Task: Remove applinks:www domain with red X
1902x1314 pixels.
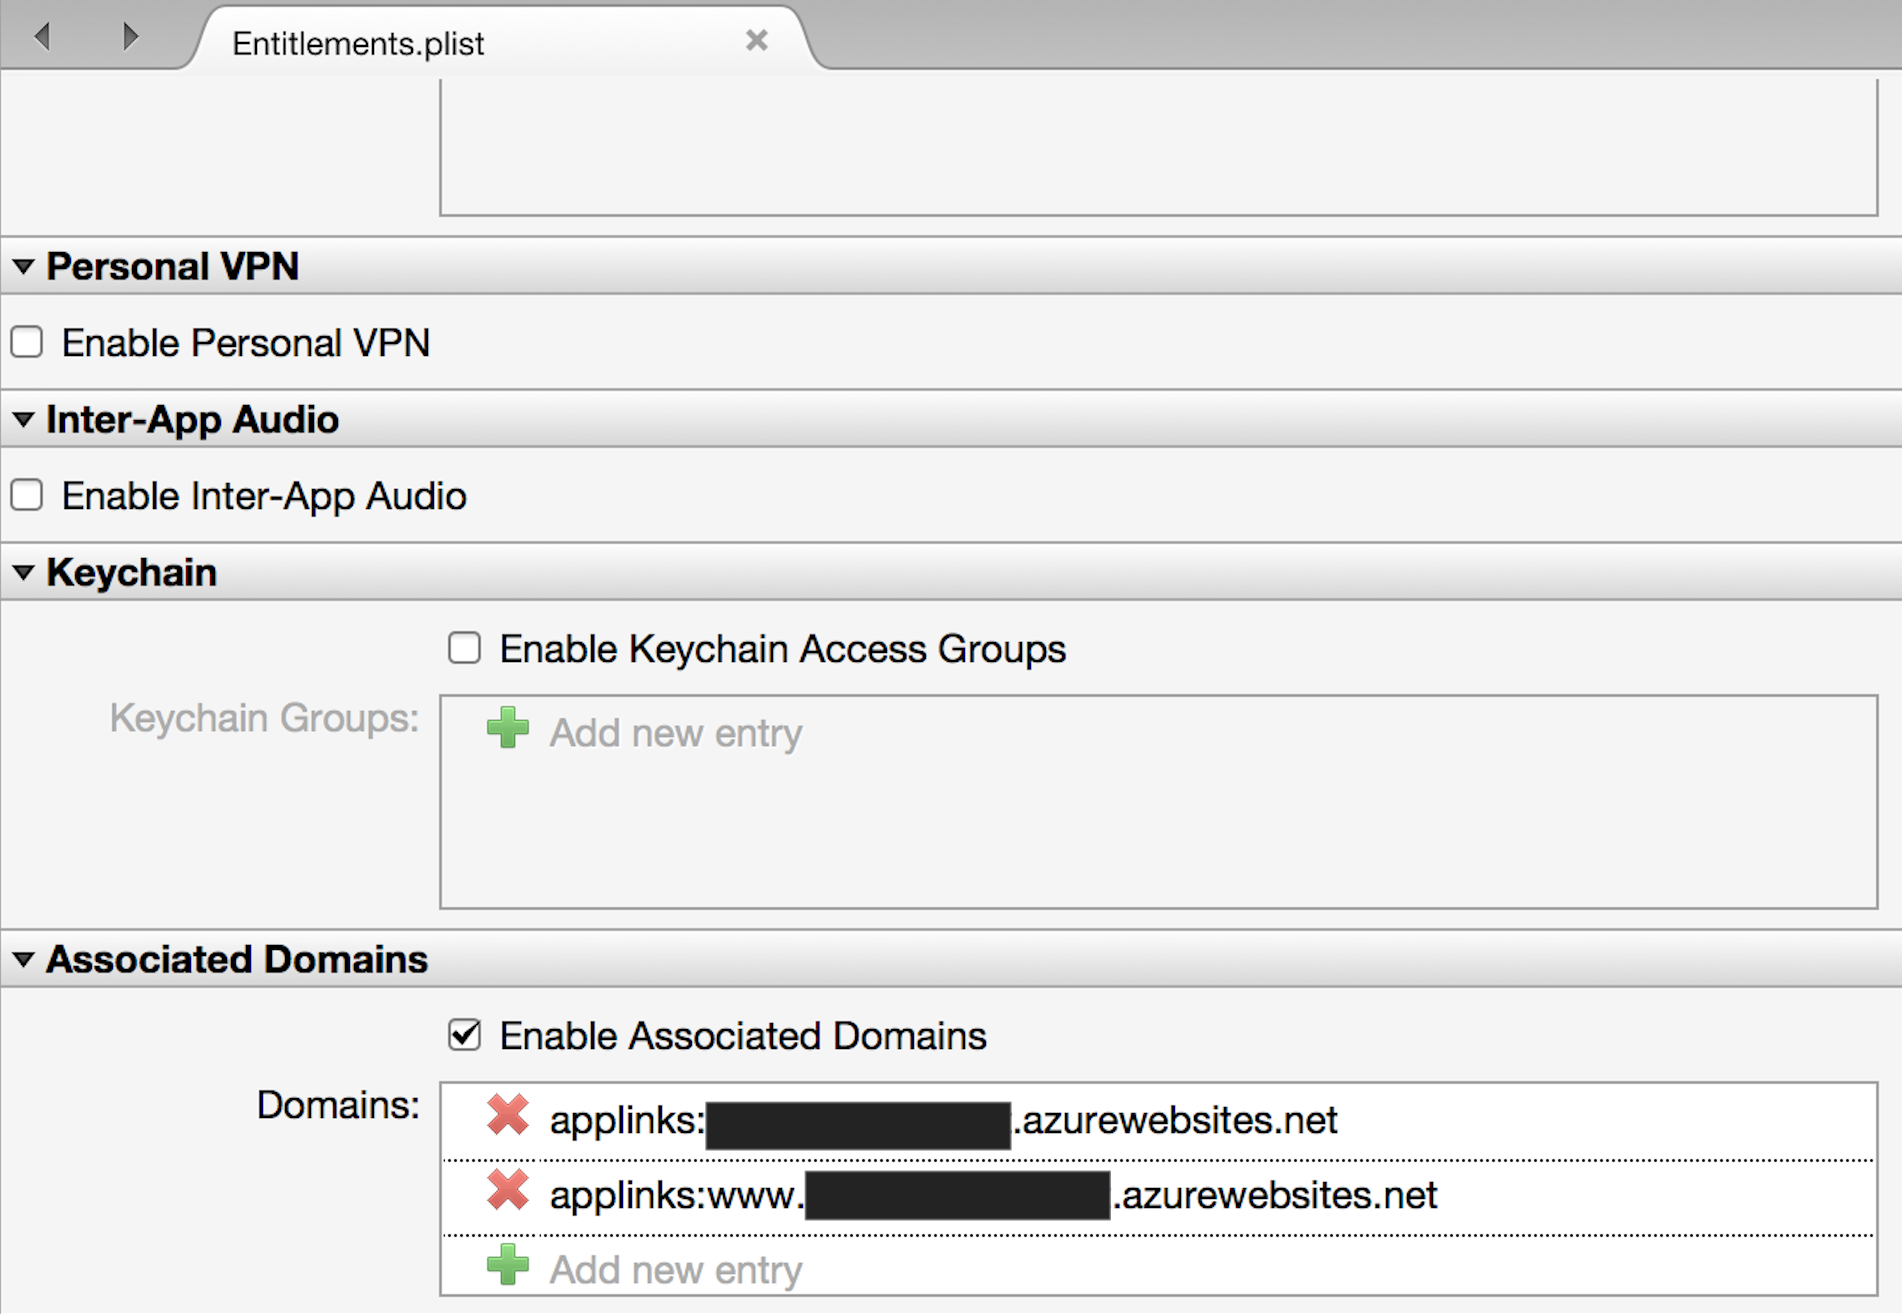Action: (508, 1190)
